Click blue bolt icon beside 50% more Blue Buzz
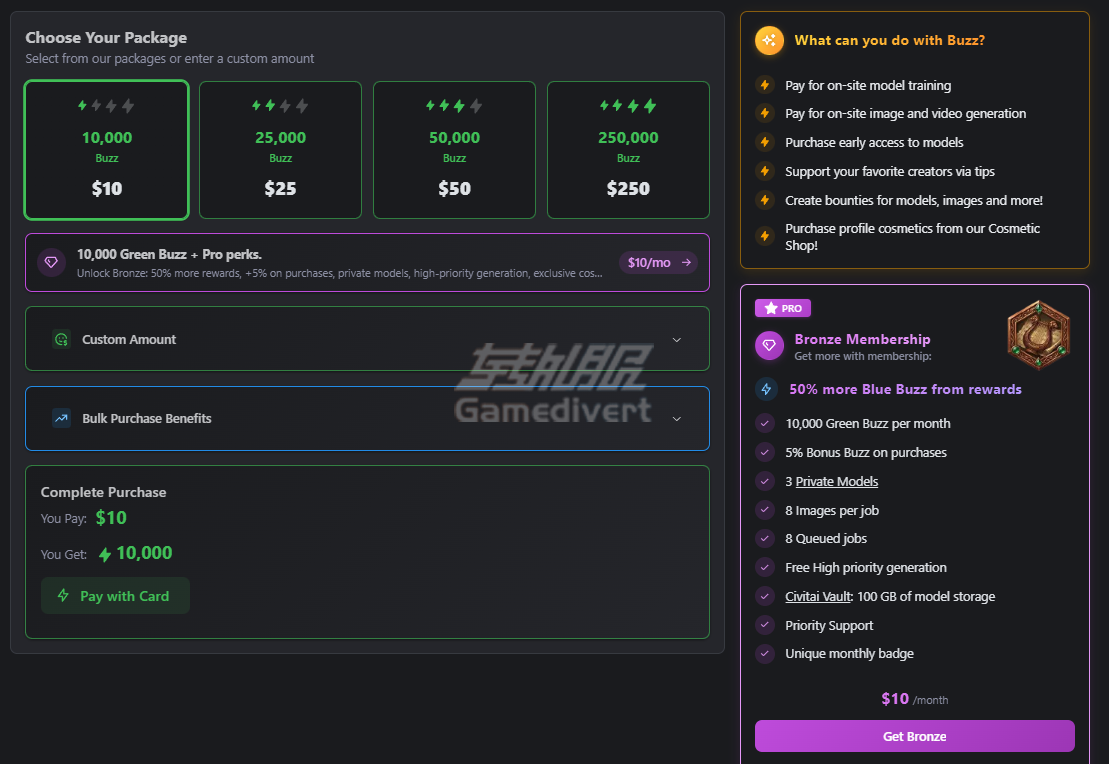 [x=766, y=389]
